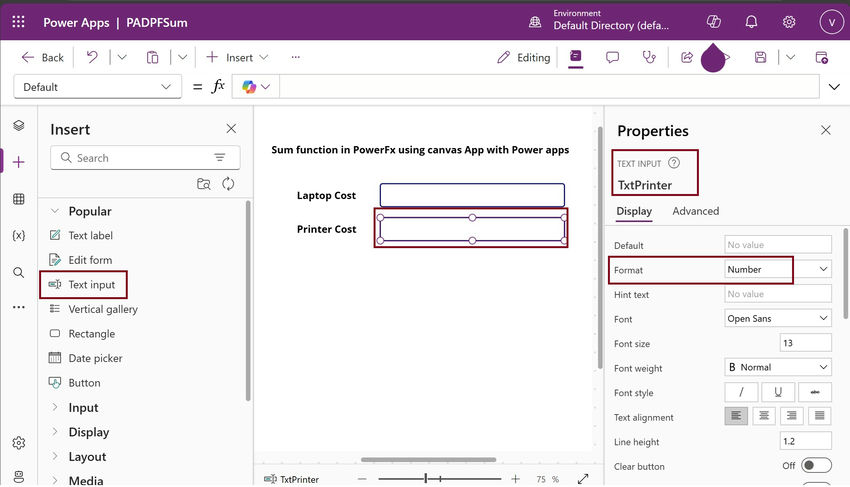Viewport: 850px width, 487px height.
Task: Open the toolbar overflow ellipsis
Action: [295, 57]
